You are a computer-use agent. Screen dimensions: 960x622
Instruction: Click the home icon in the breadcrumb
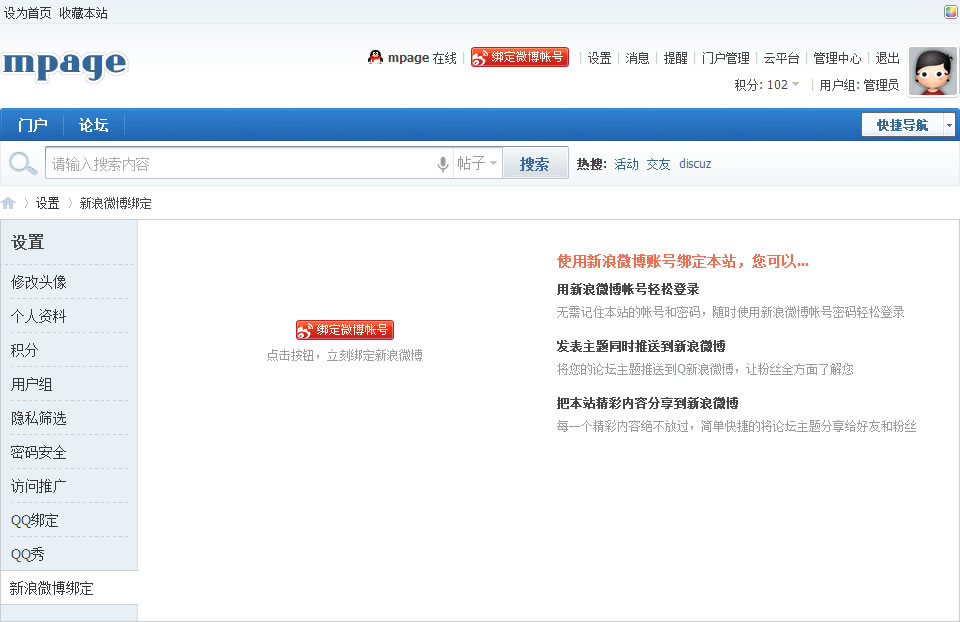click(9, 202)
